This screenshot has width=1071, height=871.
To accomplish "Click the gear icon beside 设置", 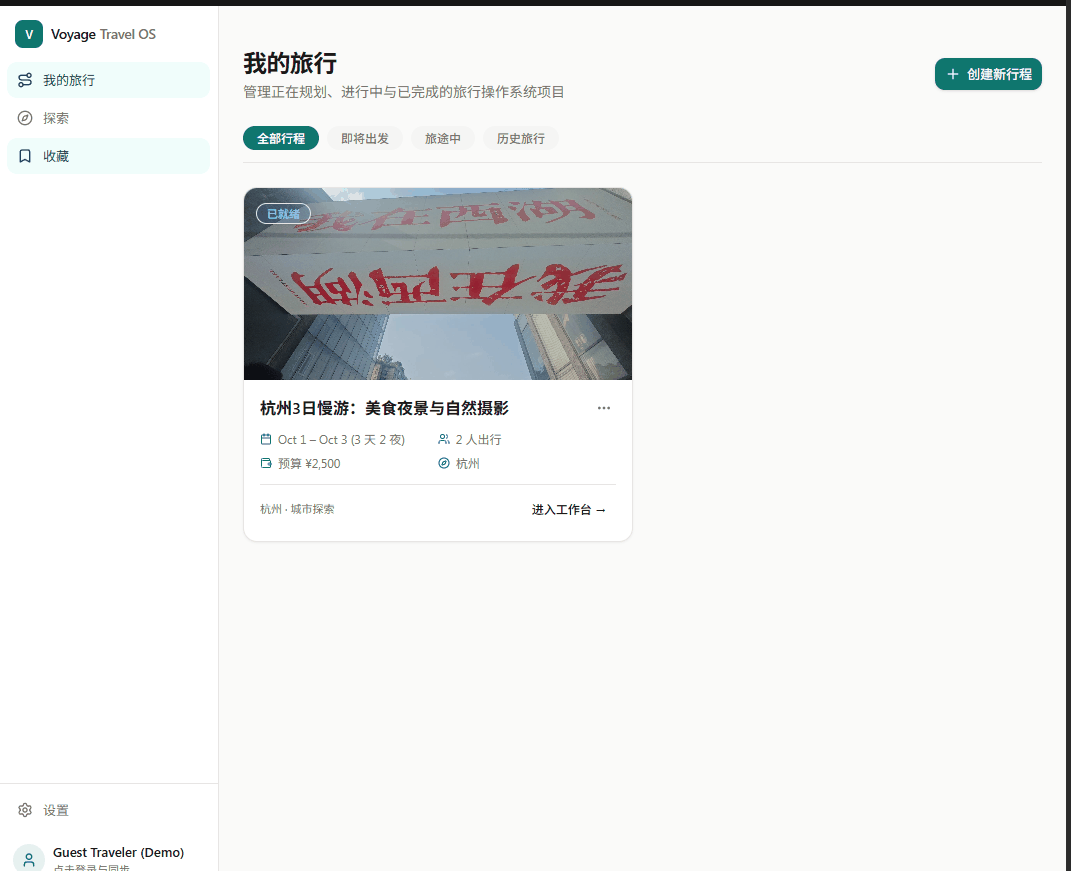I will pos(25,810).
